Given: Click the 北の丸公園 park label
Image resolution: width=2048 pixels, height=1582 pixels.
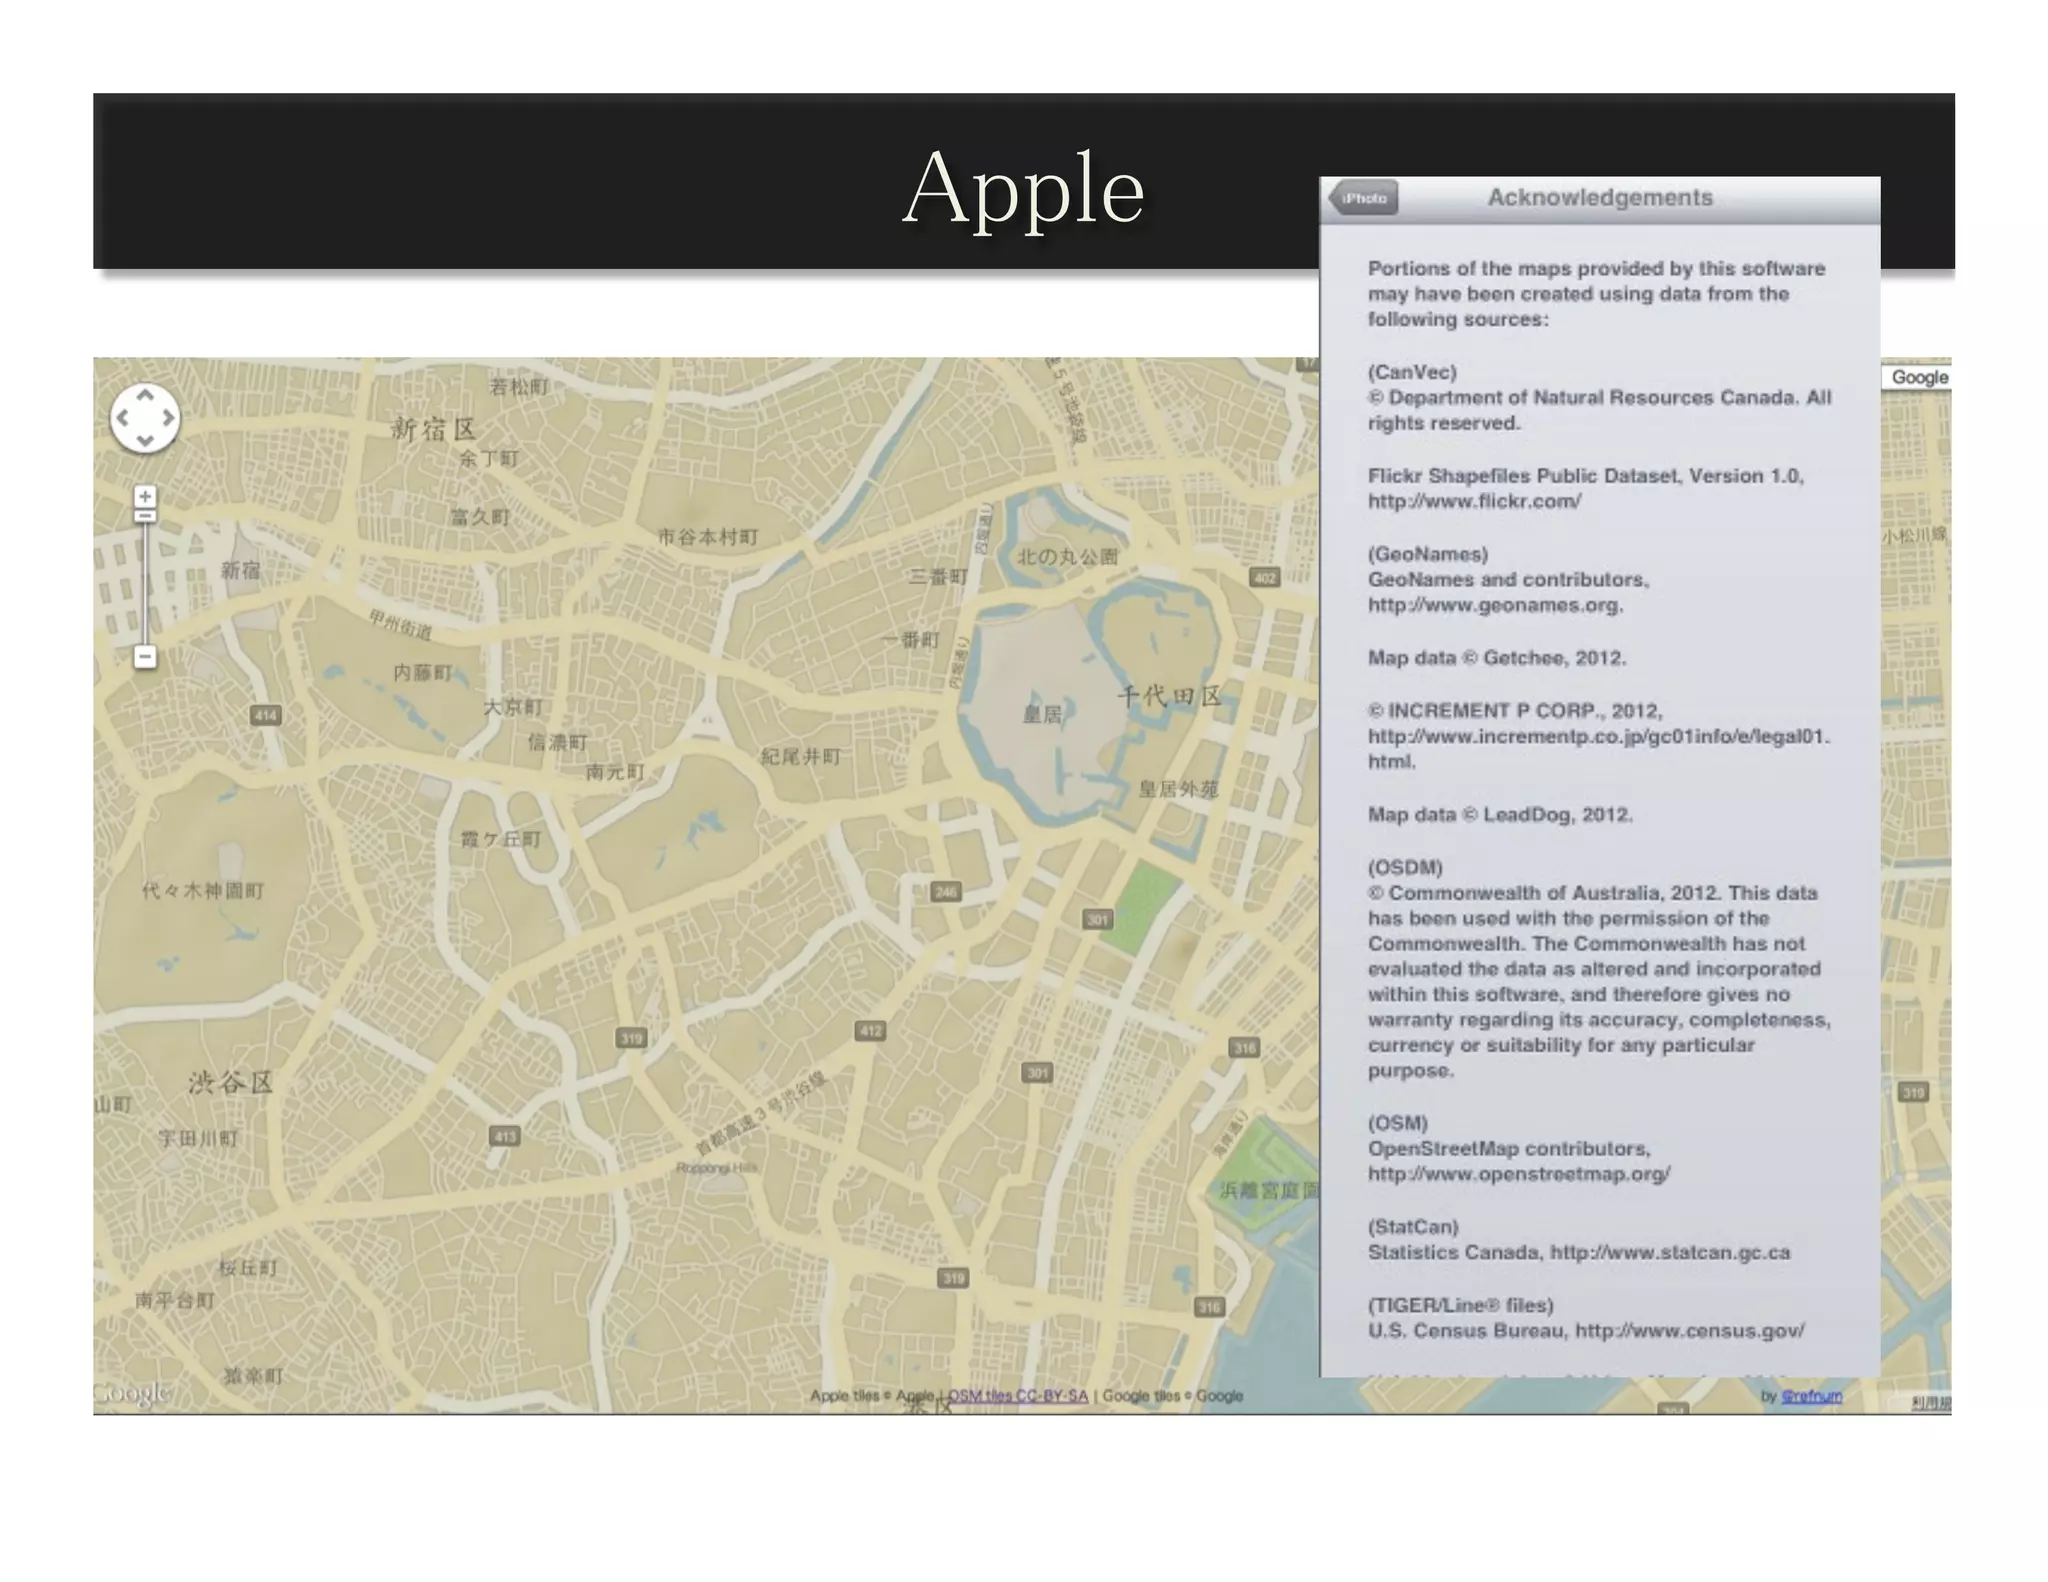Looking at the screenshot, I should point(1067,557).
